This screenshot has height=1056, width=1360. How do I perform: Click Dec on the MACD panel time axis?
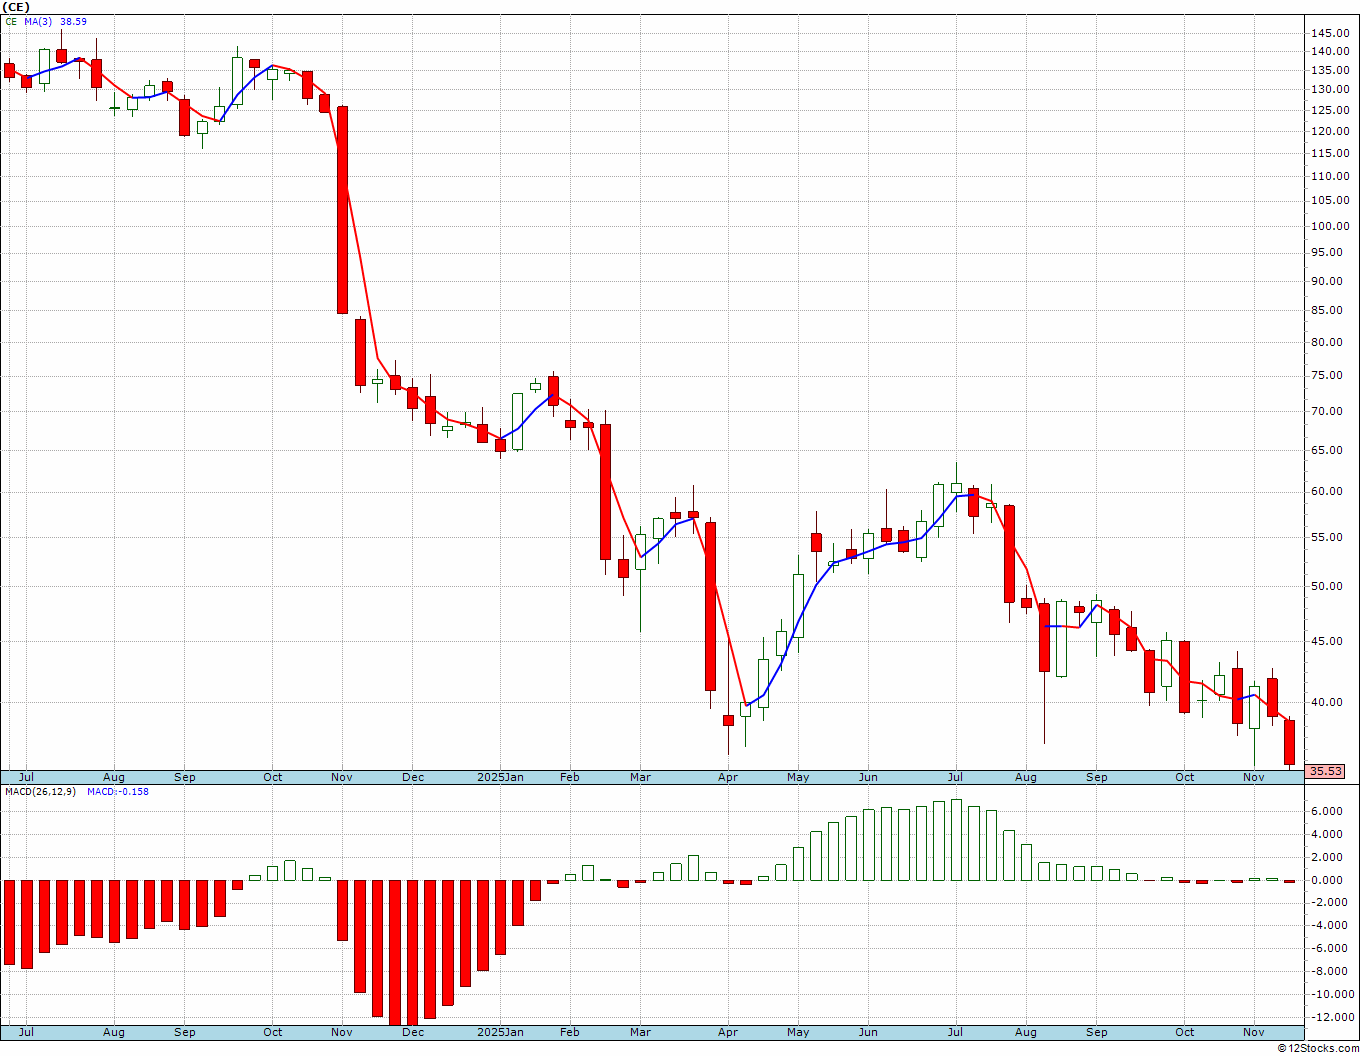point(412,1032)
